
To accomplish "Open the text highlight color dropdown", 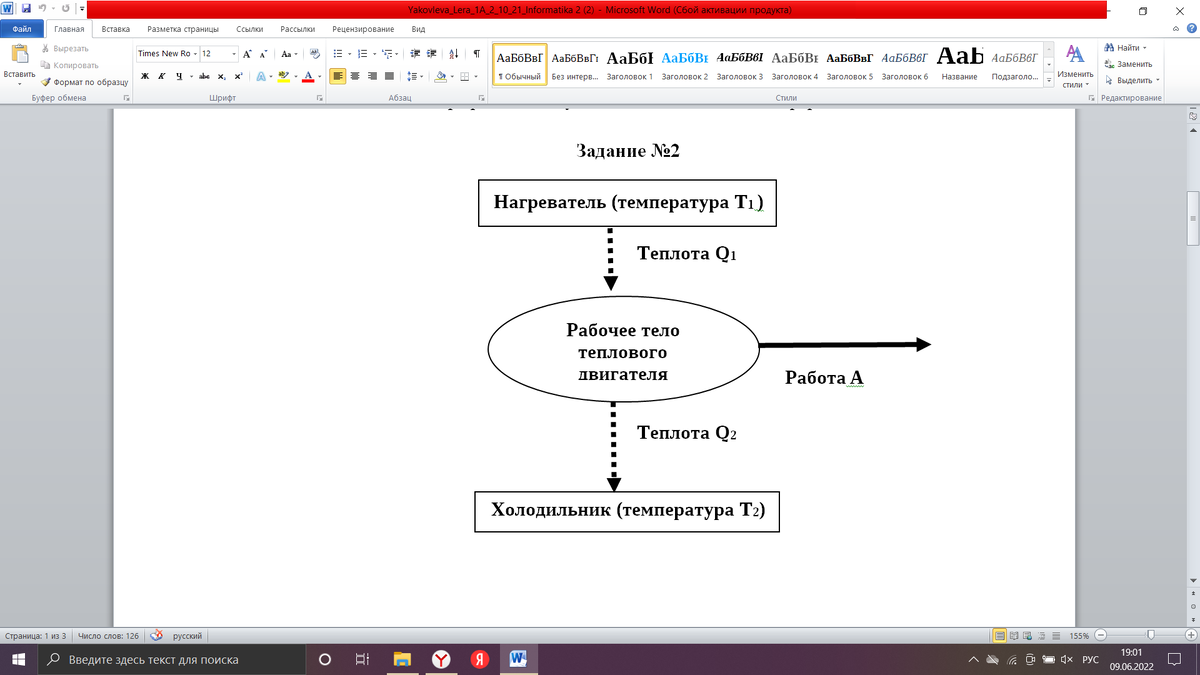I will 296,75.
